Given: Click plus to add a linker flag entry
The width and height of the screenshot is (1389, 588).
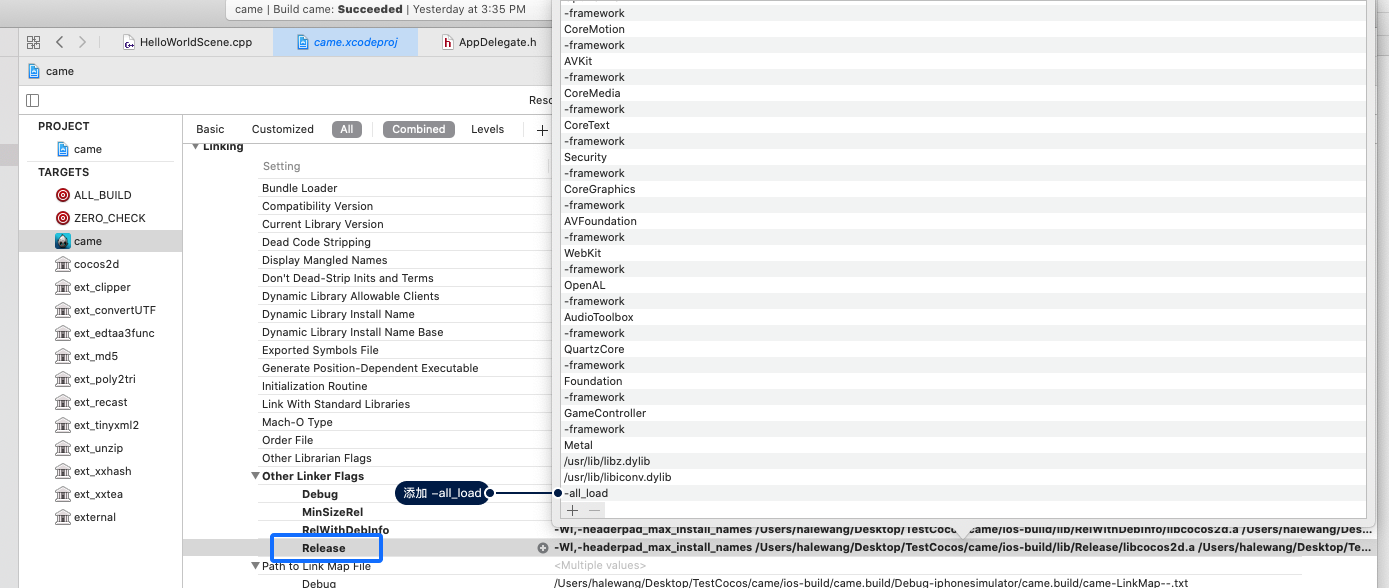Looking at the screenshot, I should [573, 510].
